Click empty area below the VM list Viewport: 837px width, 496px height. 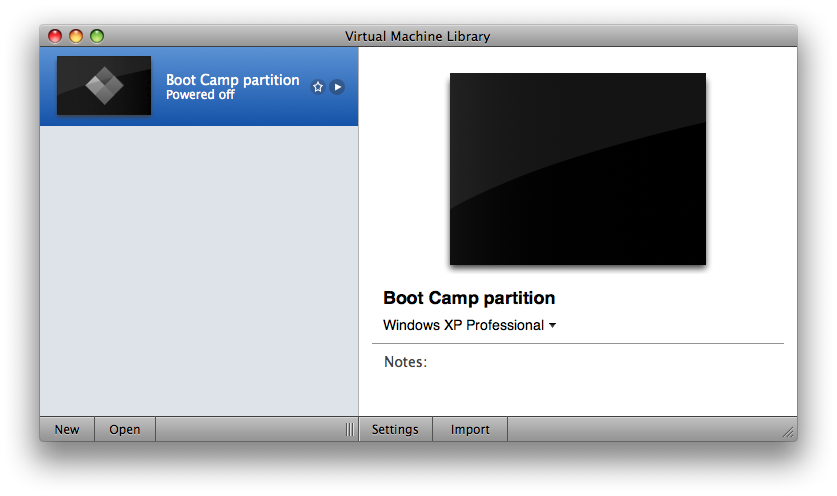[x=199, y=271]
